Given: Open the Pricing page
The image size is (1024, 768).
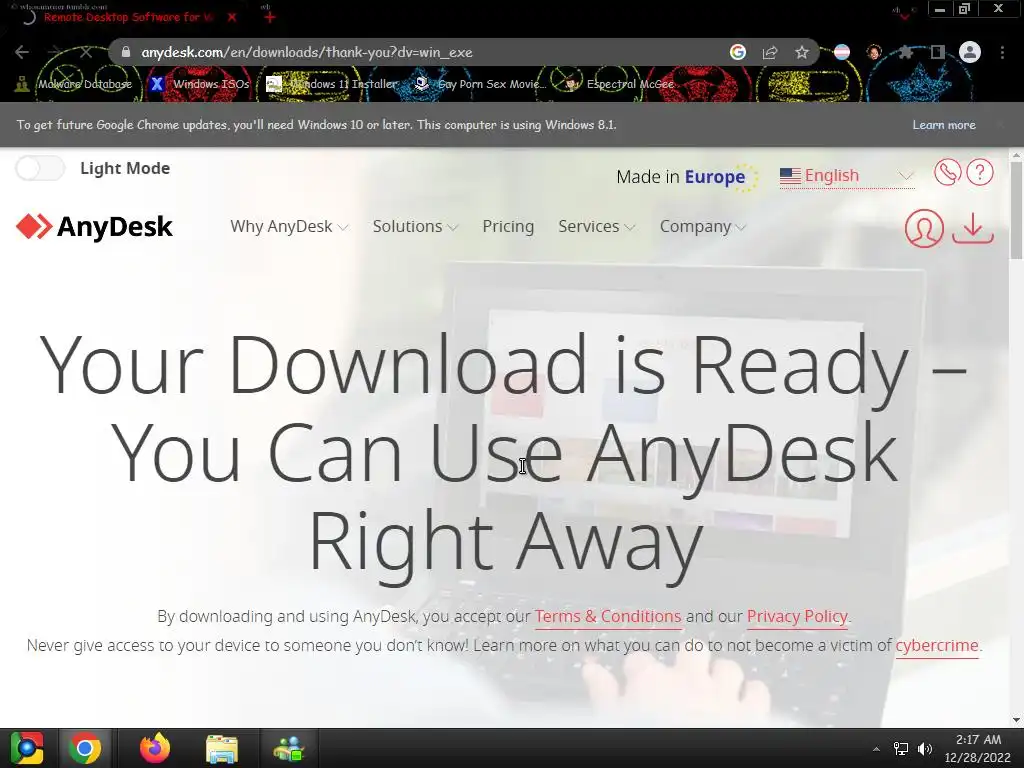Looking at the screenshot, I should [508, 227].
